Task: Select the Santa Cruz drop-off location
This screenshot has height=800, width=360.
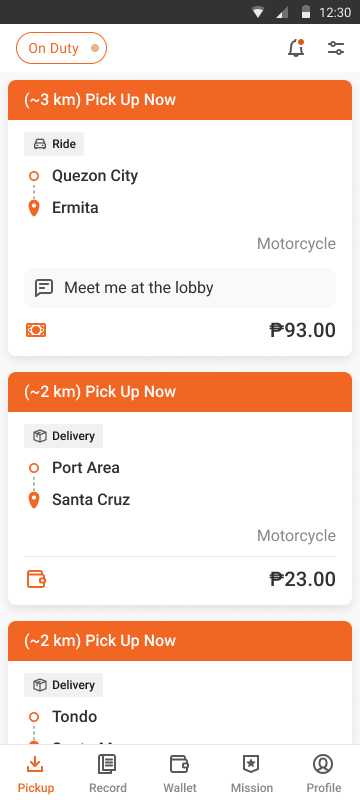Action: 91,499
